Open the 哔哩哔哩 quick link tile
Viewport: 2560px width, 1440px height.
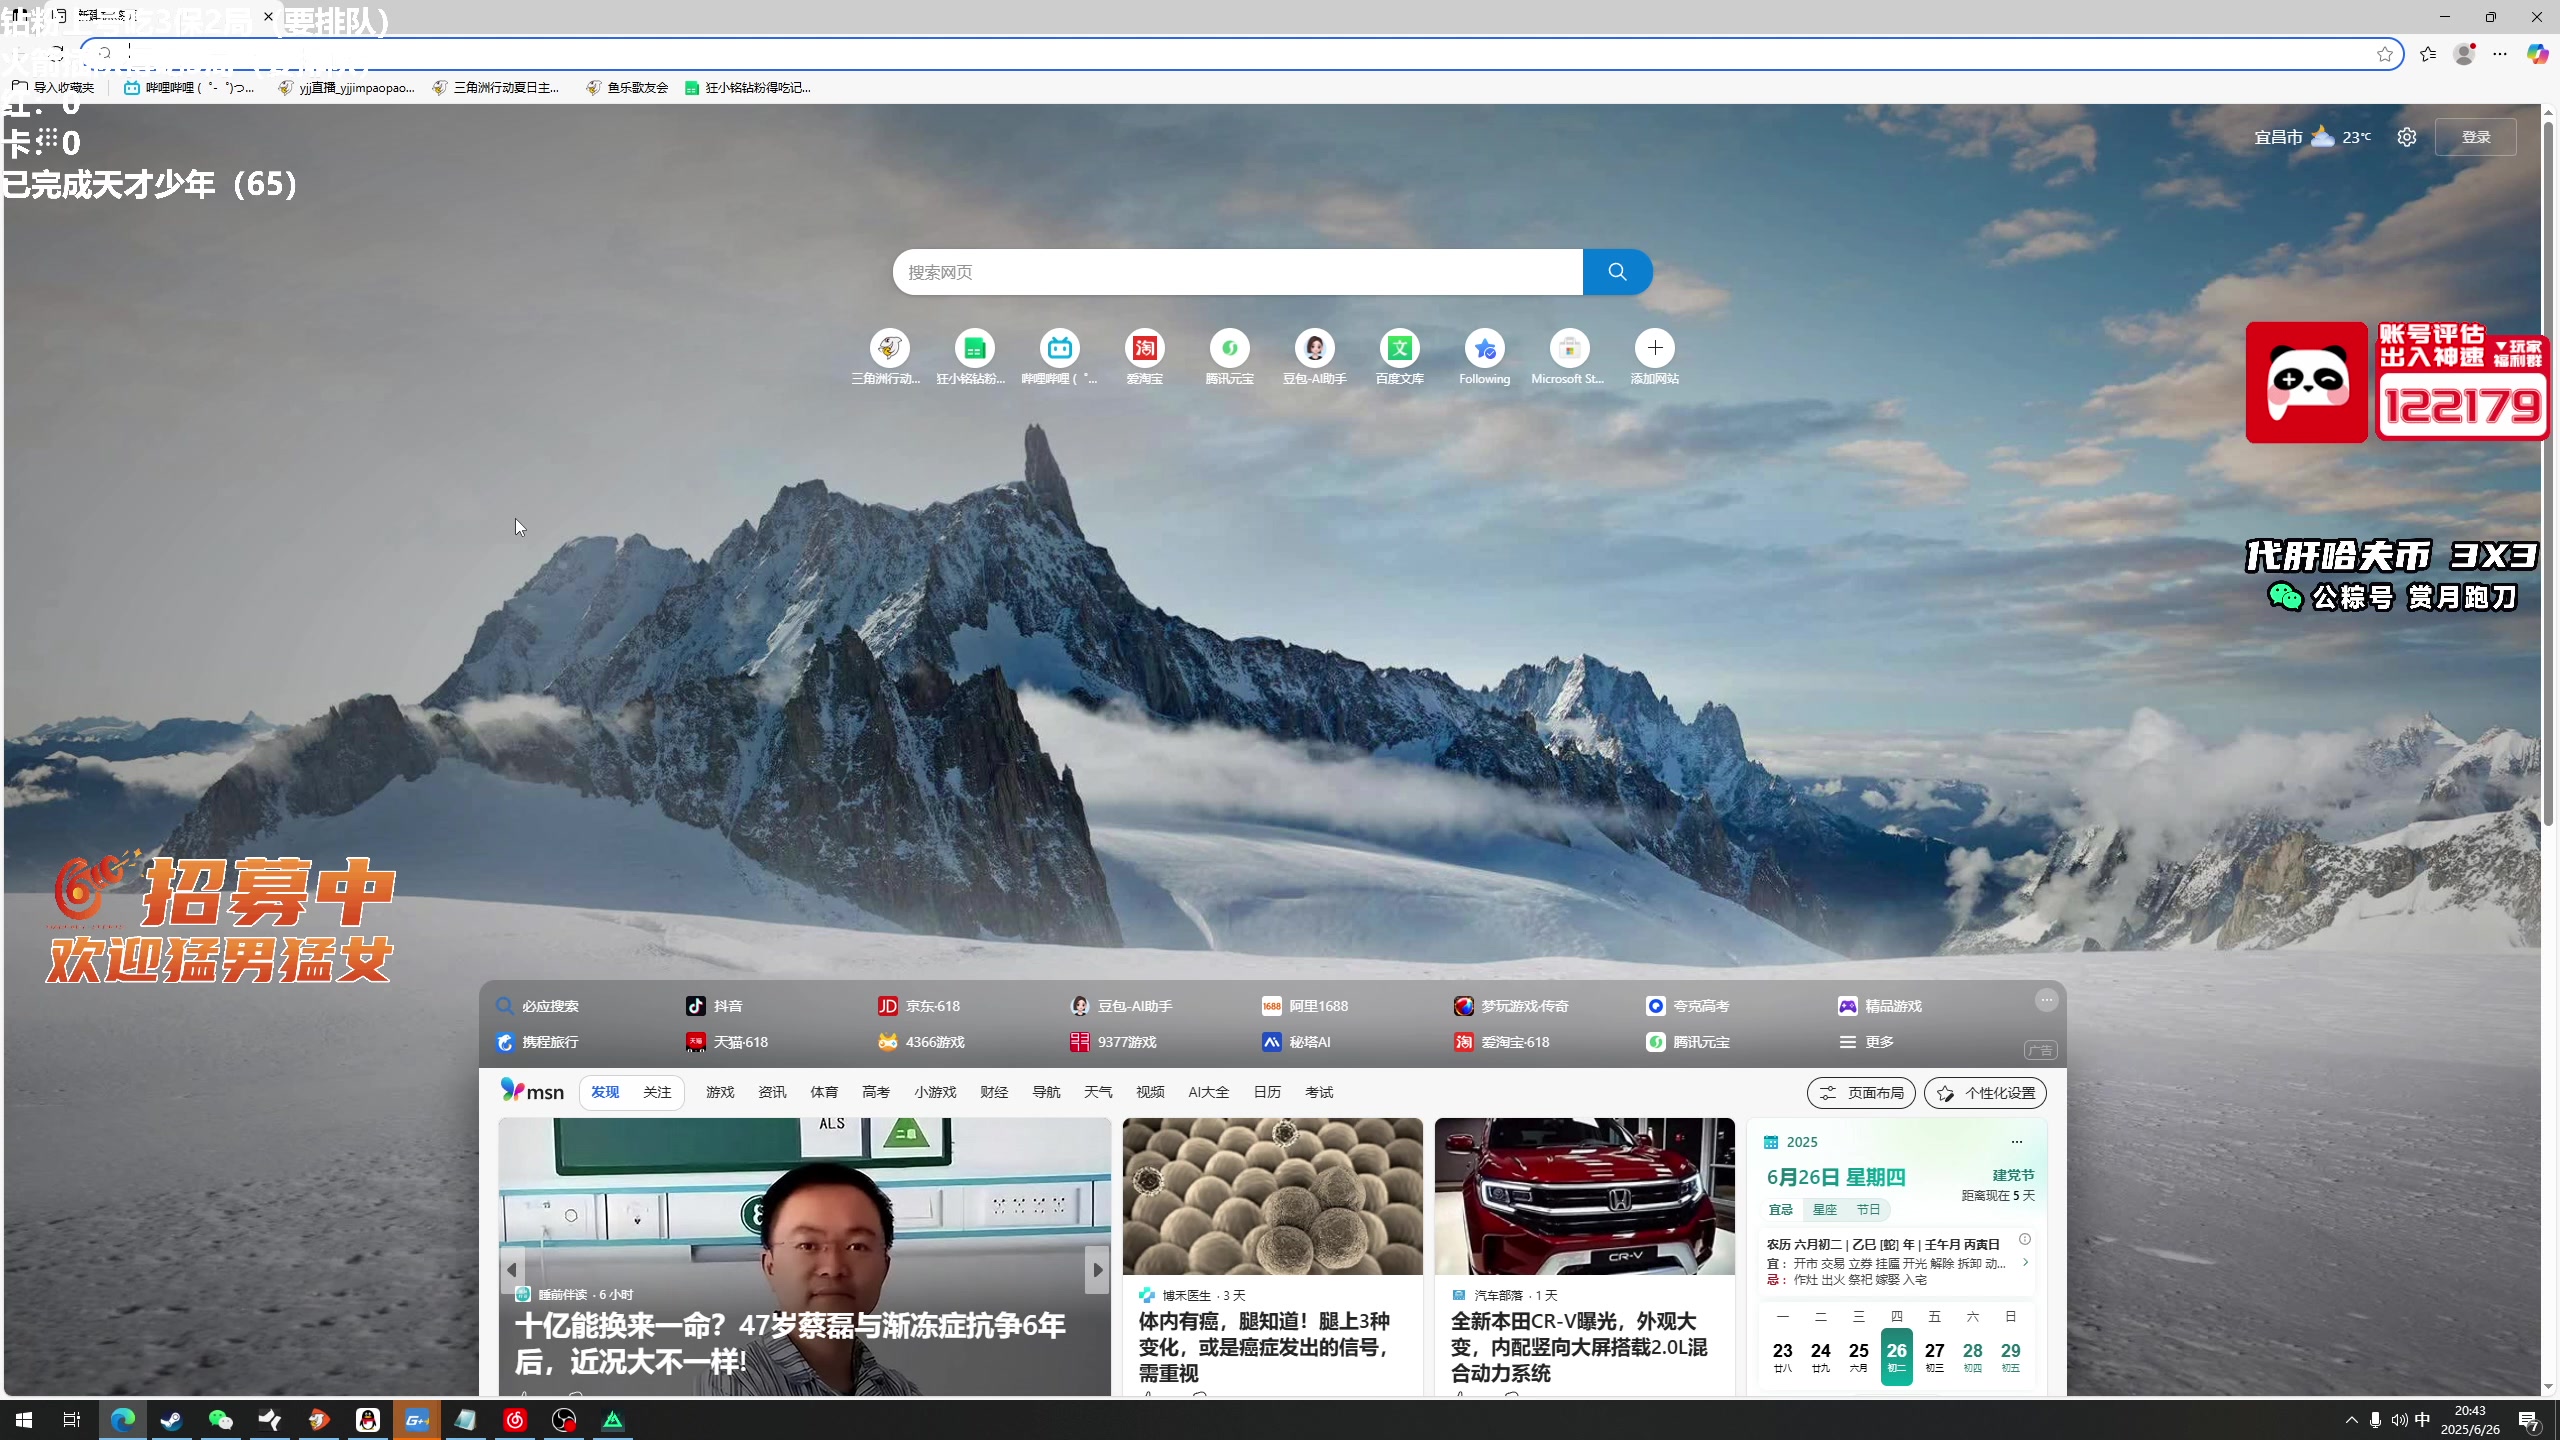click(x=1059, y=357)
